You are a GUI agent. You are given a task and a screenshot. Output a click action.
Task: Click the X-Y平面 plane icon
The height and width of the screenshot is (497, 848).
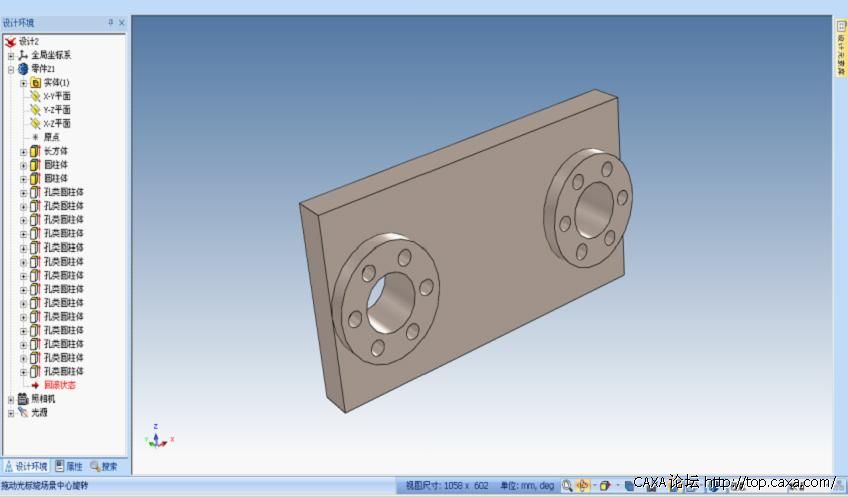pos(36,96)
